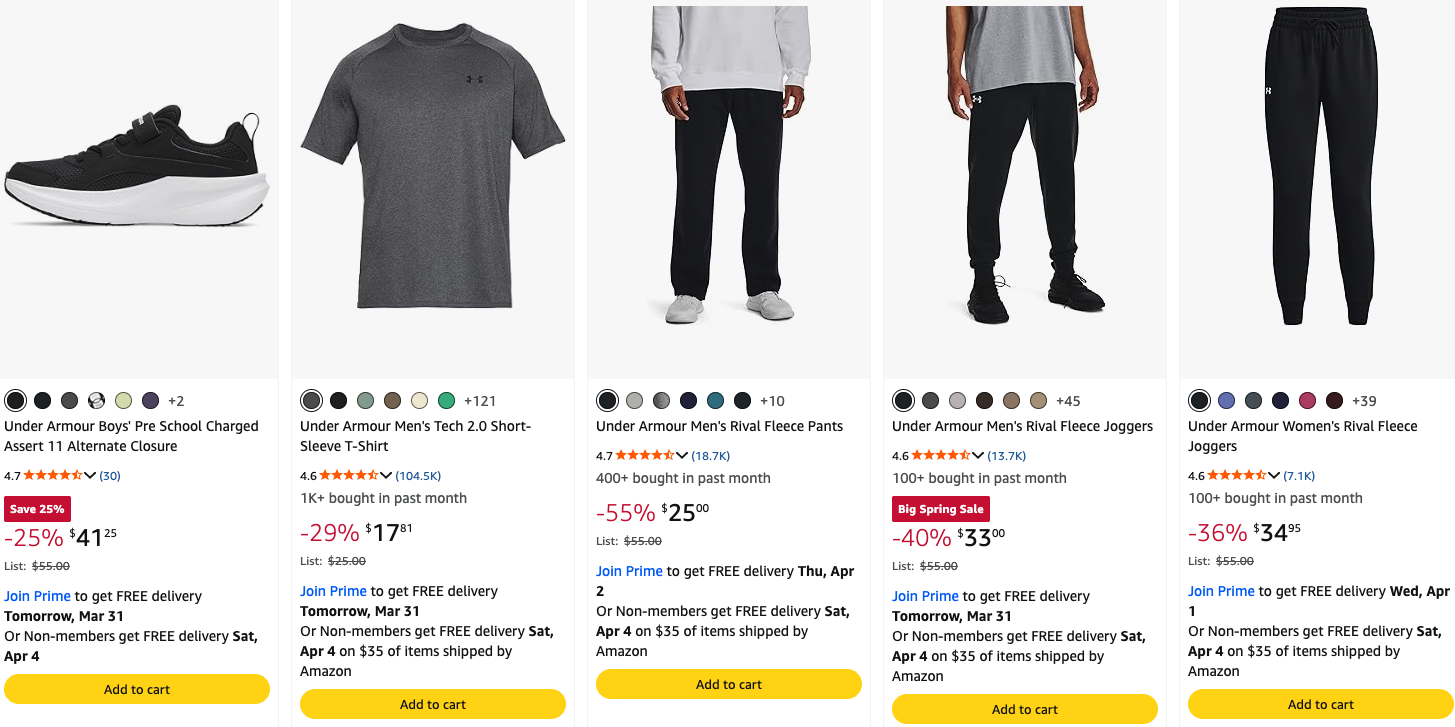
Task: Show the +121 more T-shirt colors
Action: tap(480, 401)
